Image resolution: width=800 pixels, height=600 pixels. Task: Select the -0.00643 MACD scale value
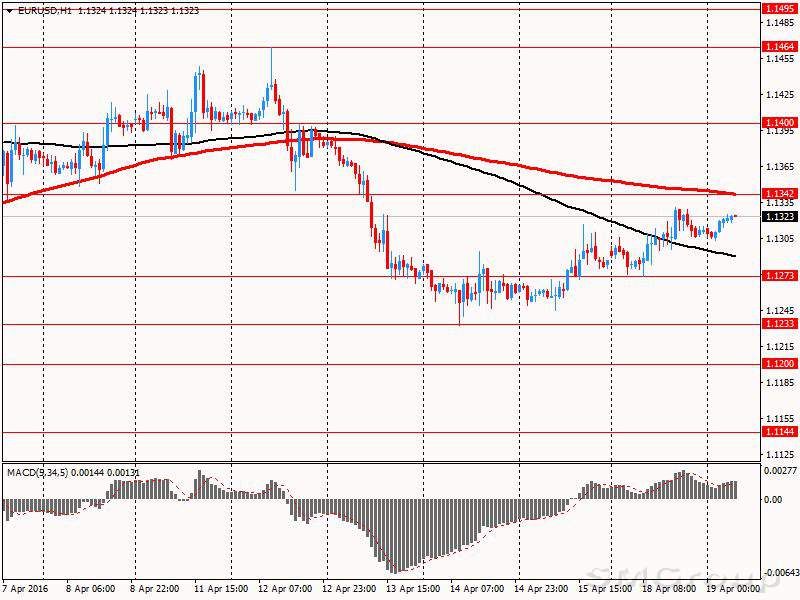pyautogui.click(x=780, y=573)
